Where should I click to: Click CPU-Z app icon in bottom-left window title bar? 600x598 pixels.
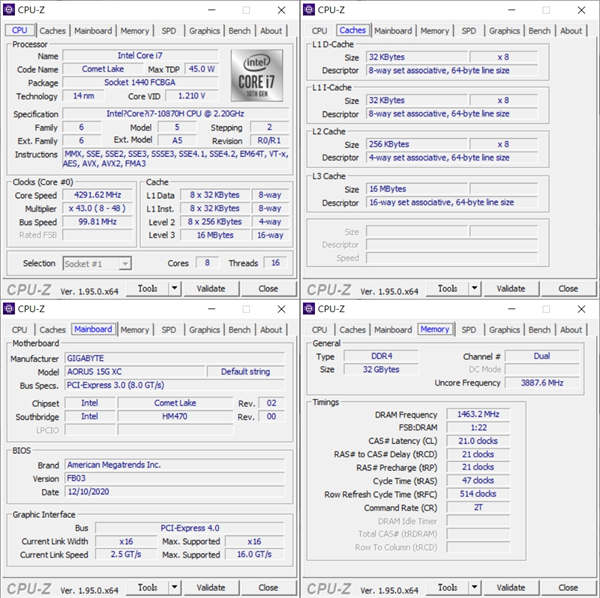9,308
